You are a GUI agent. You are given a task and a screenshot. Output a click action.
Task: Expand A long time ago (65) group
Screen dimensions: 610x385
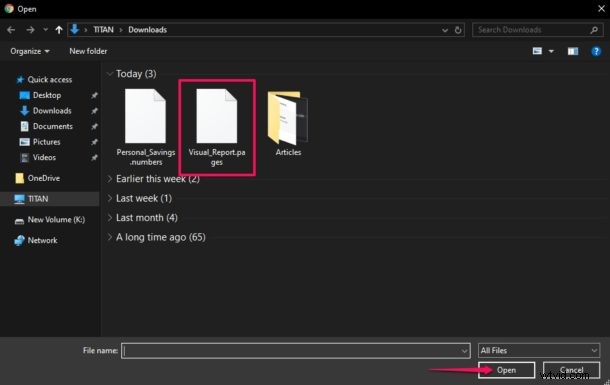tap(109, 237)
